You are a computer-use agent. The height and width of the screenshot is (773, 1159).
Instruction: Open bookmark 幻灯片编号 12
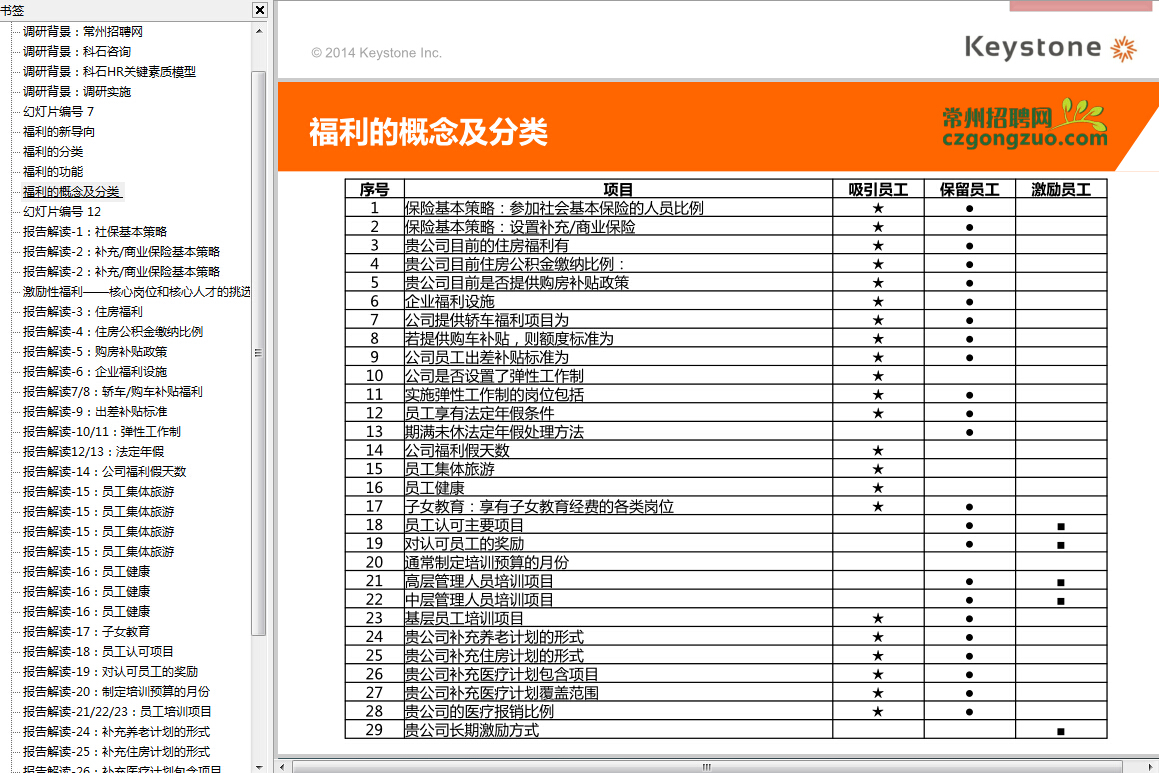pyautogui.click(x=62, y=211)
